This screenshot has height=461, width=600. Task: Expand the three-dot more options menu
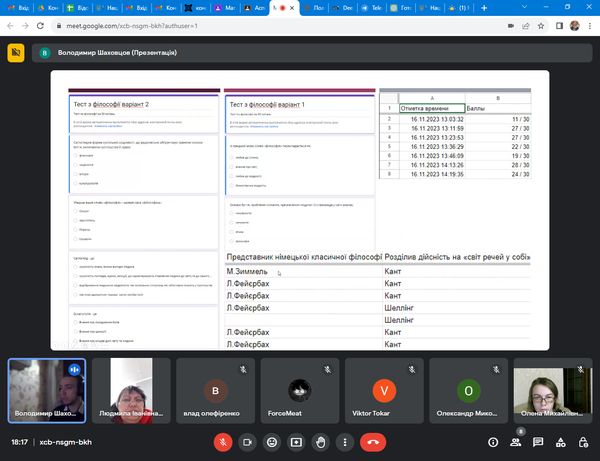345,441
